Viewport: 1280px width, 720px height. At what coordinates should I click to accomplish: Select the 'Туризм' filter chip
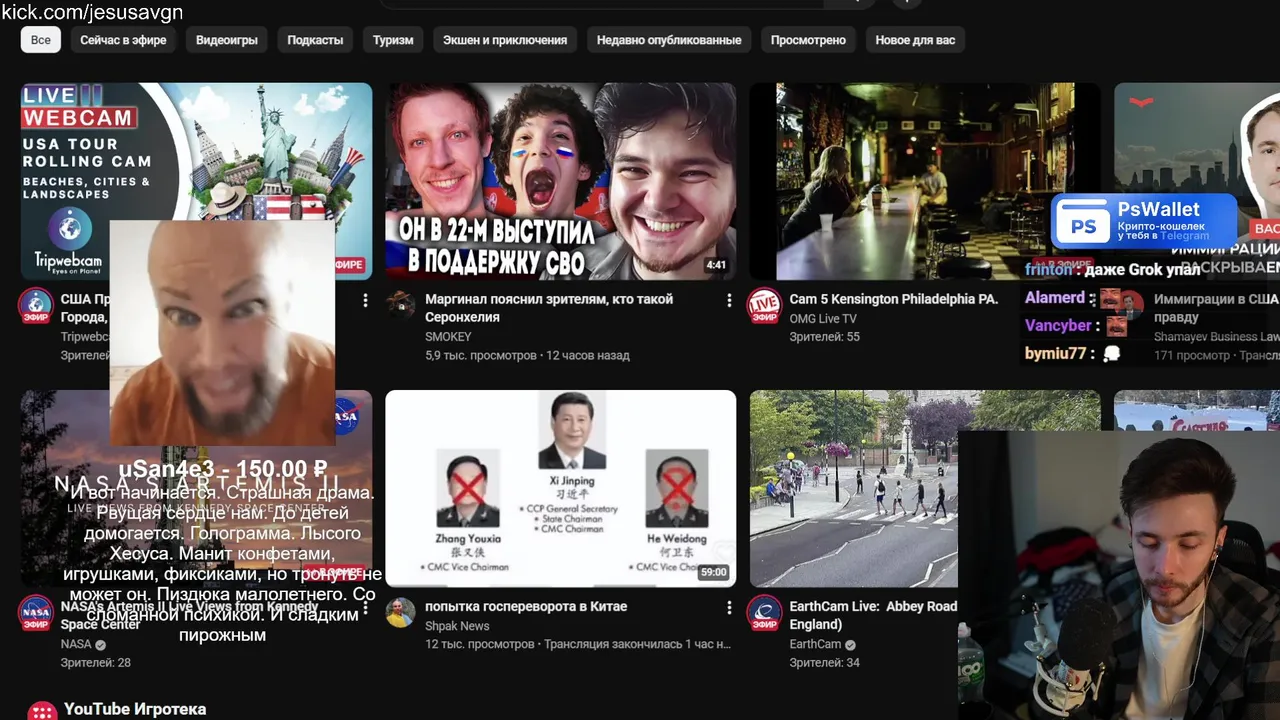pyautogui.click(x=393, y=40)
